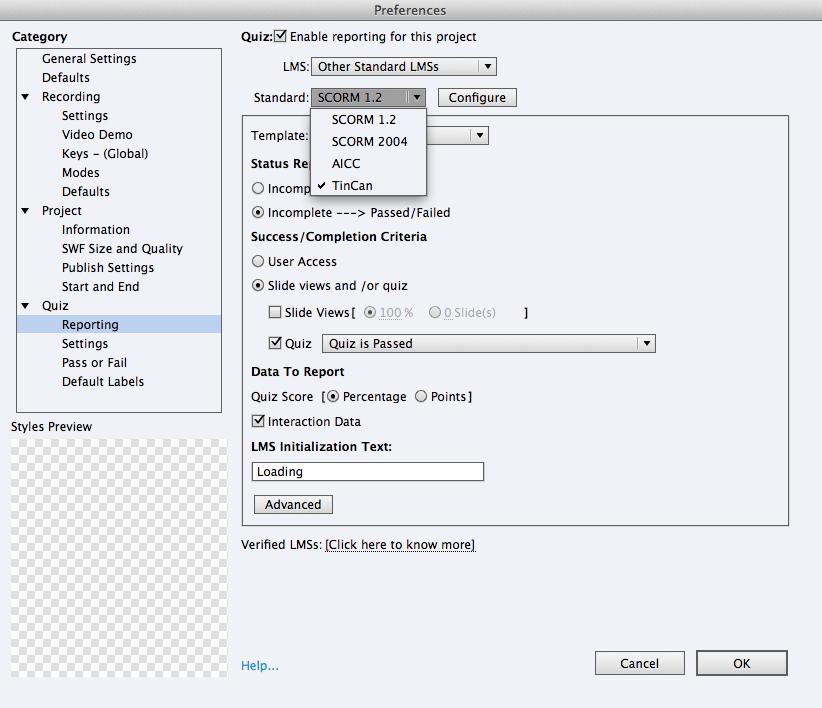822x708 pixels.
Task: Collapse the Quiz category
Action: coord(25,306)
